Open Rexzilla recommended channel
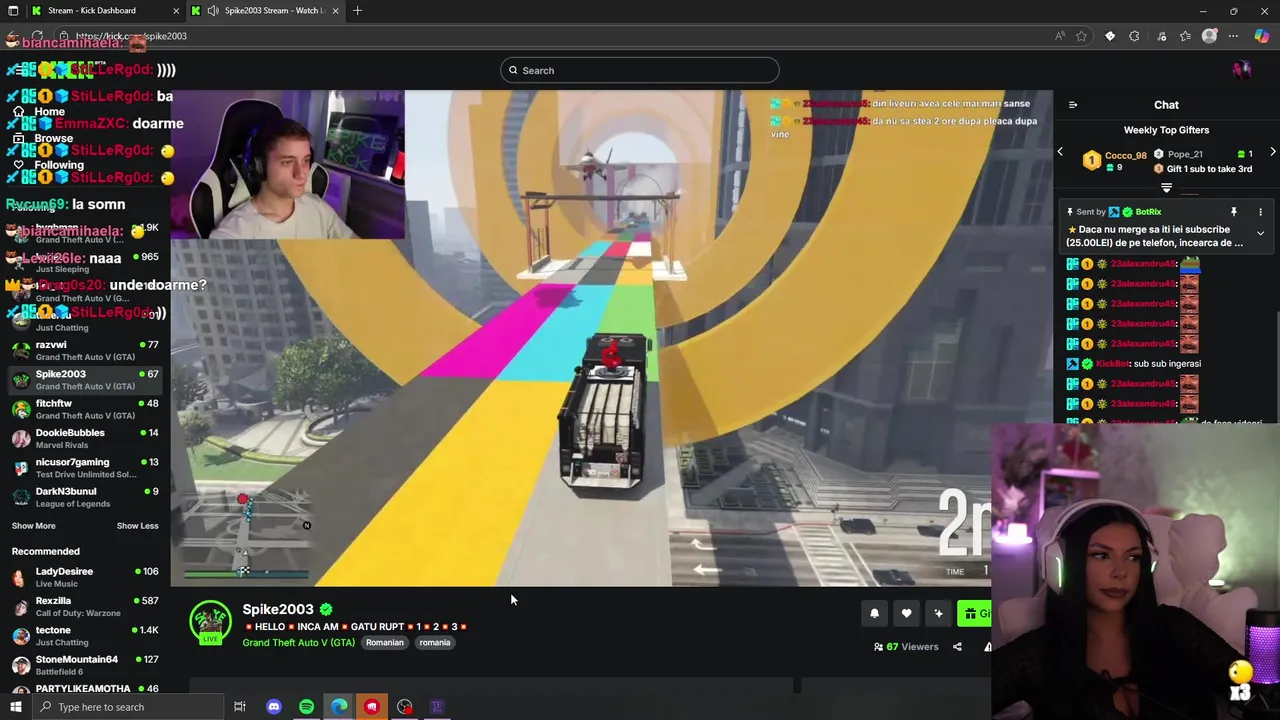Image resolution: width=1280 pixels, height=720 pixels. coord(85,607)
